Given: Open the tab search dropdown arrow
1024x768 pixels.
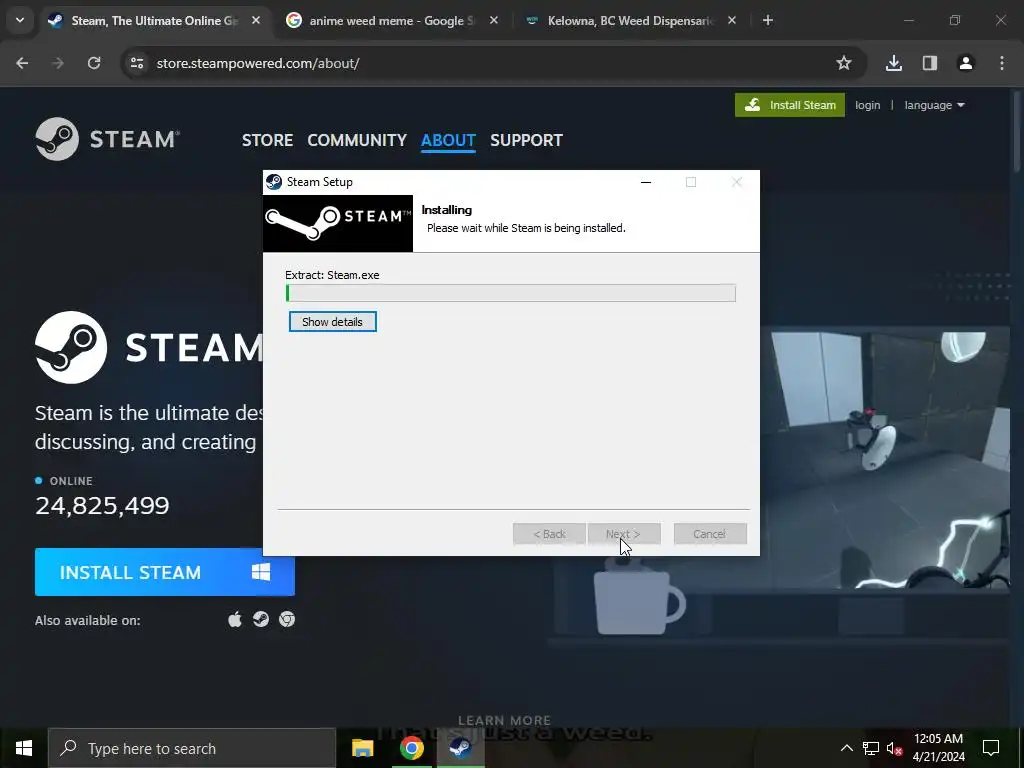Looking at the screenshot, I should pos(20,21).
